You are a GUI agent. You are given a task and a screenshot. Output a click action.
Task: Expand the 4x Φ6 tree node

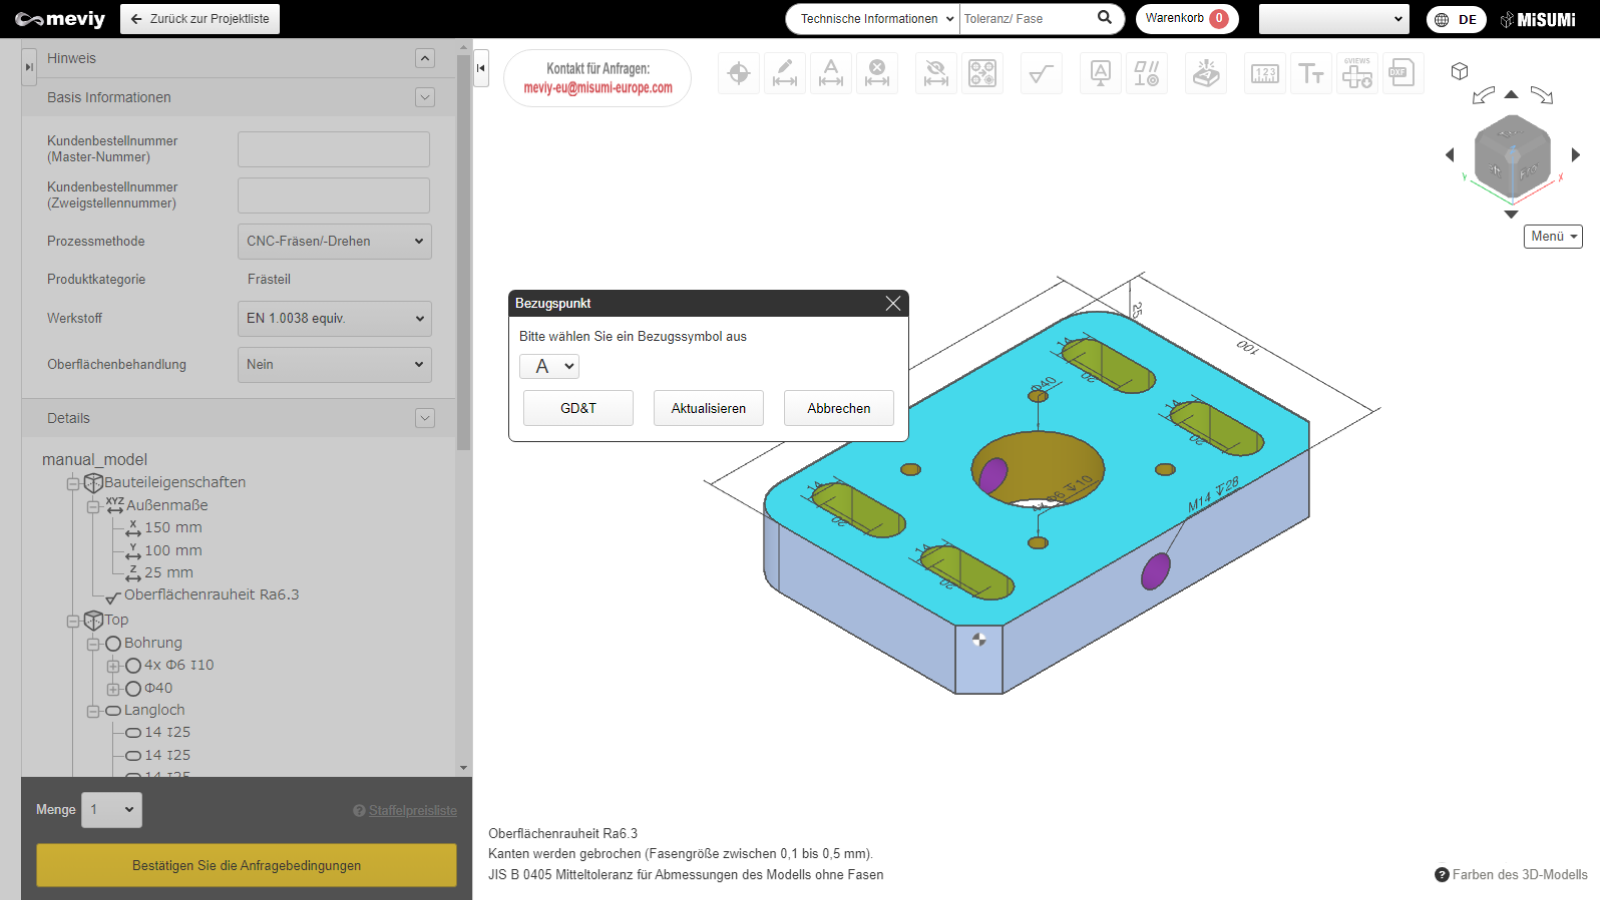113,666
